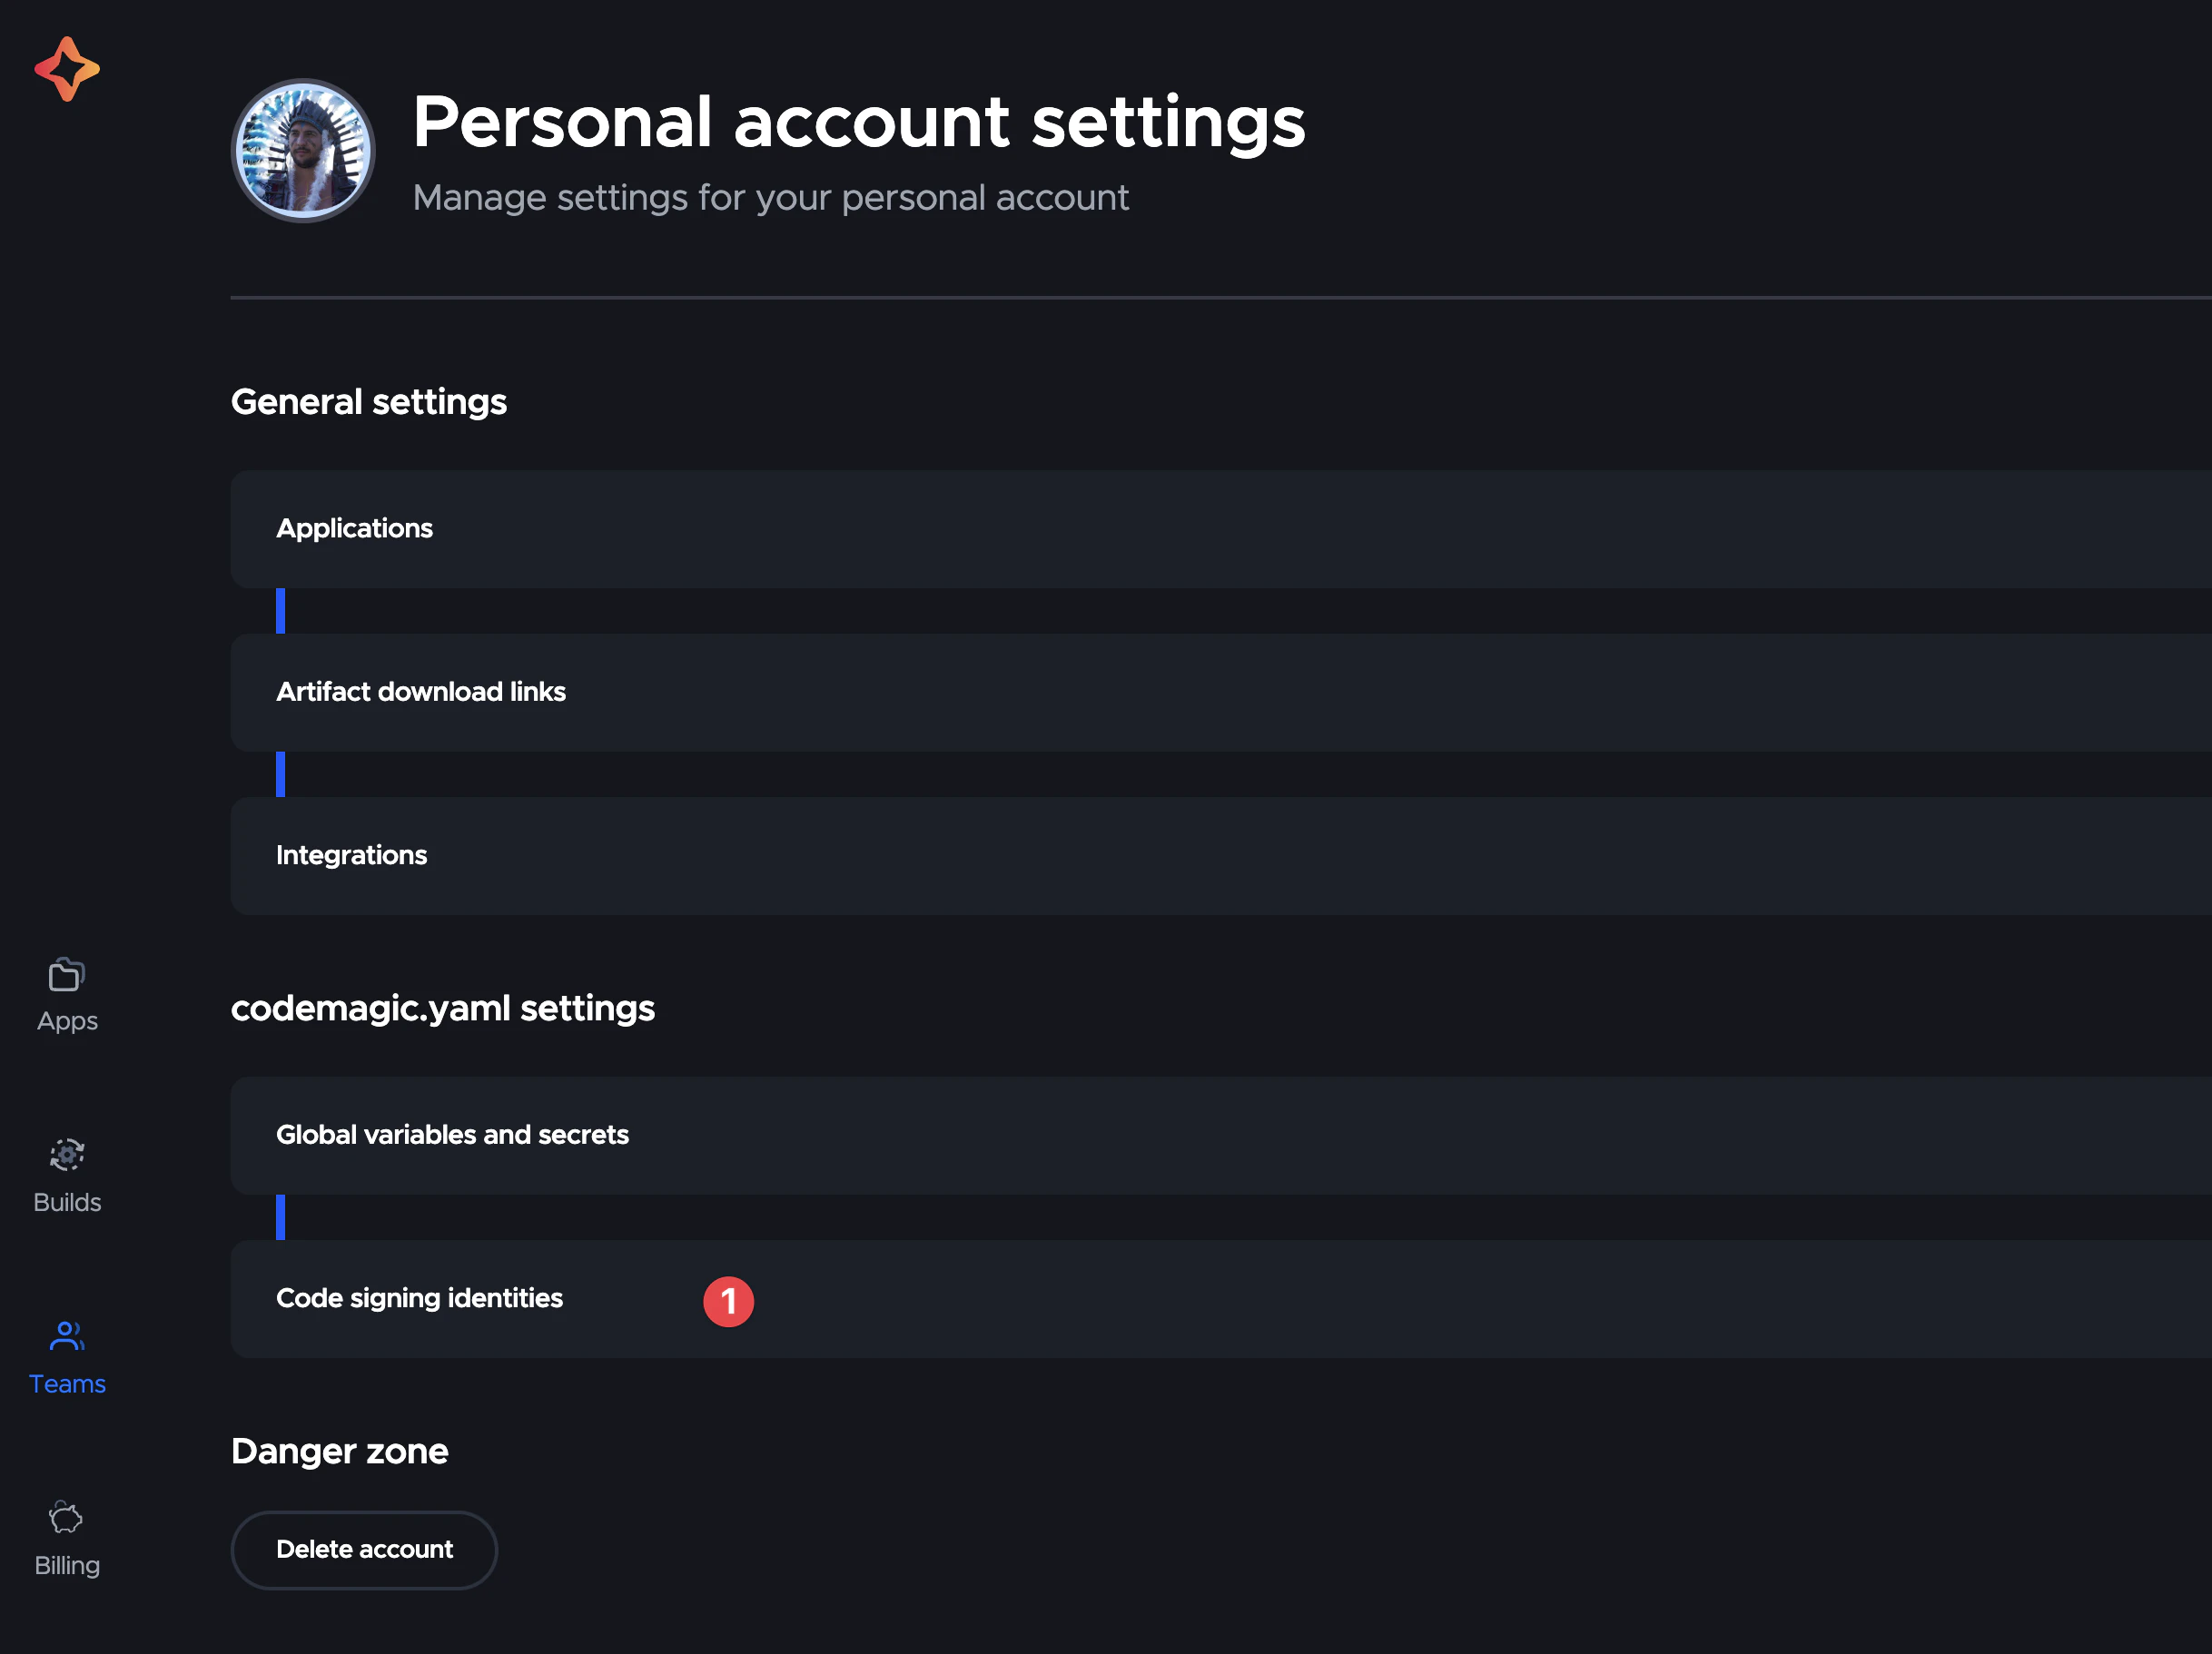Viewport: 2212px width, 1654px height.
Task: Click the codemagic.yaml settings heading
Action: (x=443, y=1008)
